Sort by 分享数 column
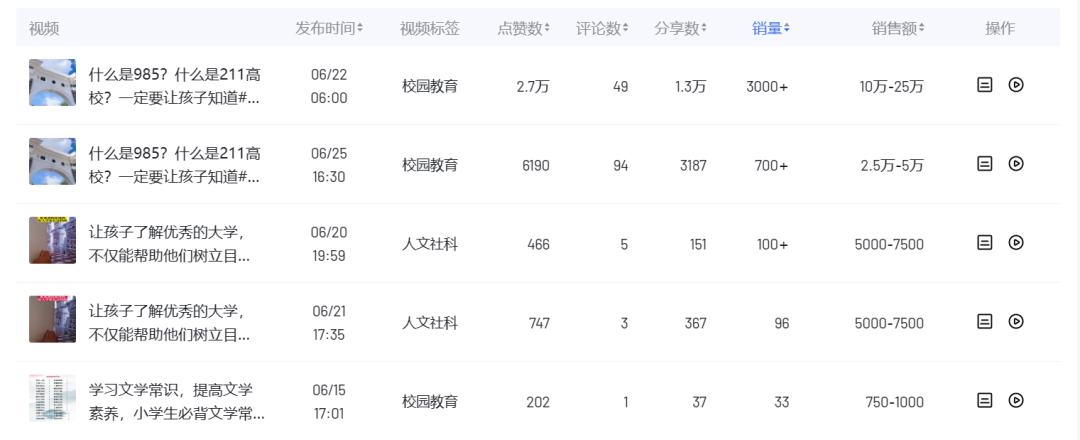The width and height of the screenshot is (1080, 440). [x=681, y=28]
